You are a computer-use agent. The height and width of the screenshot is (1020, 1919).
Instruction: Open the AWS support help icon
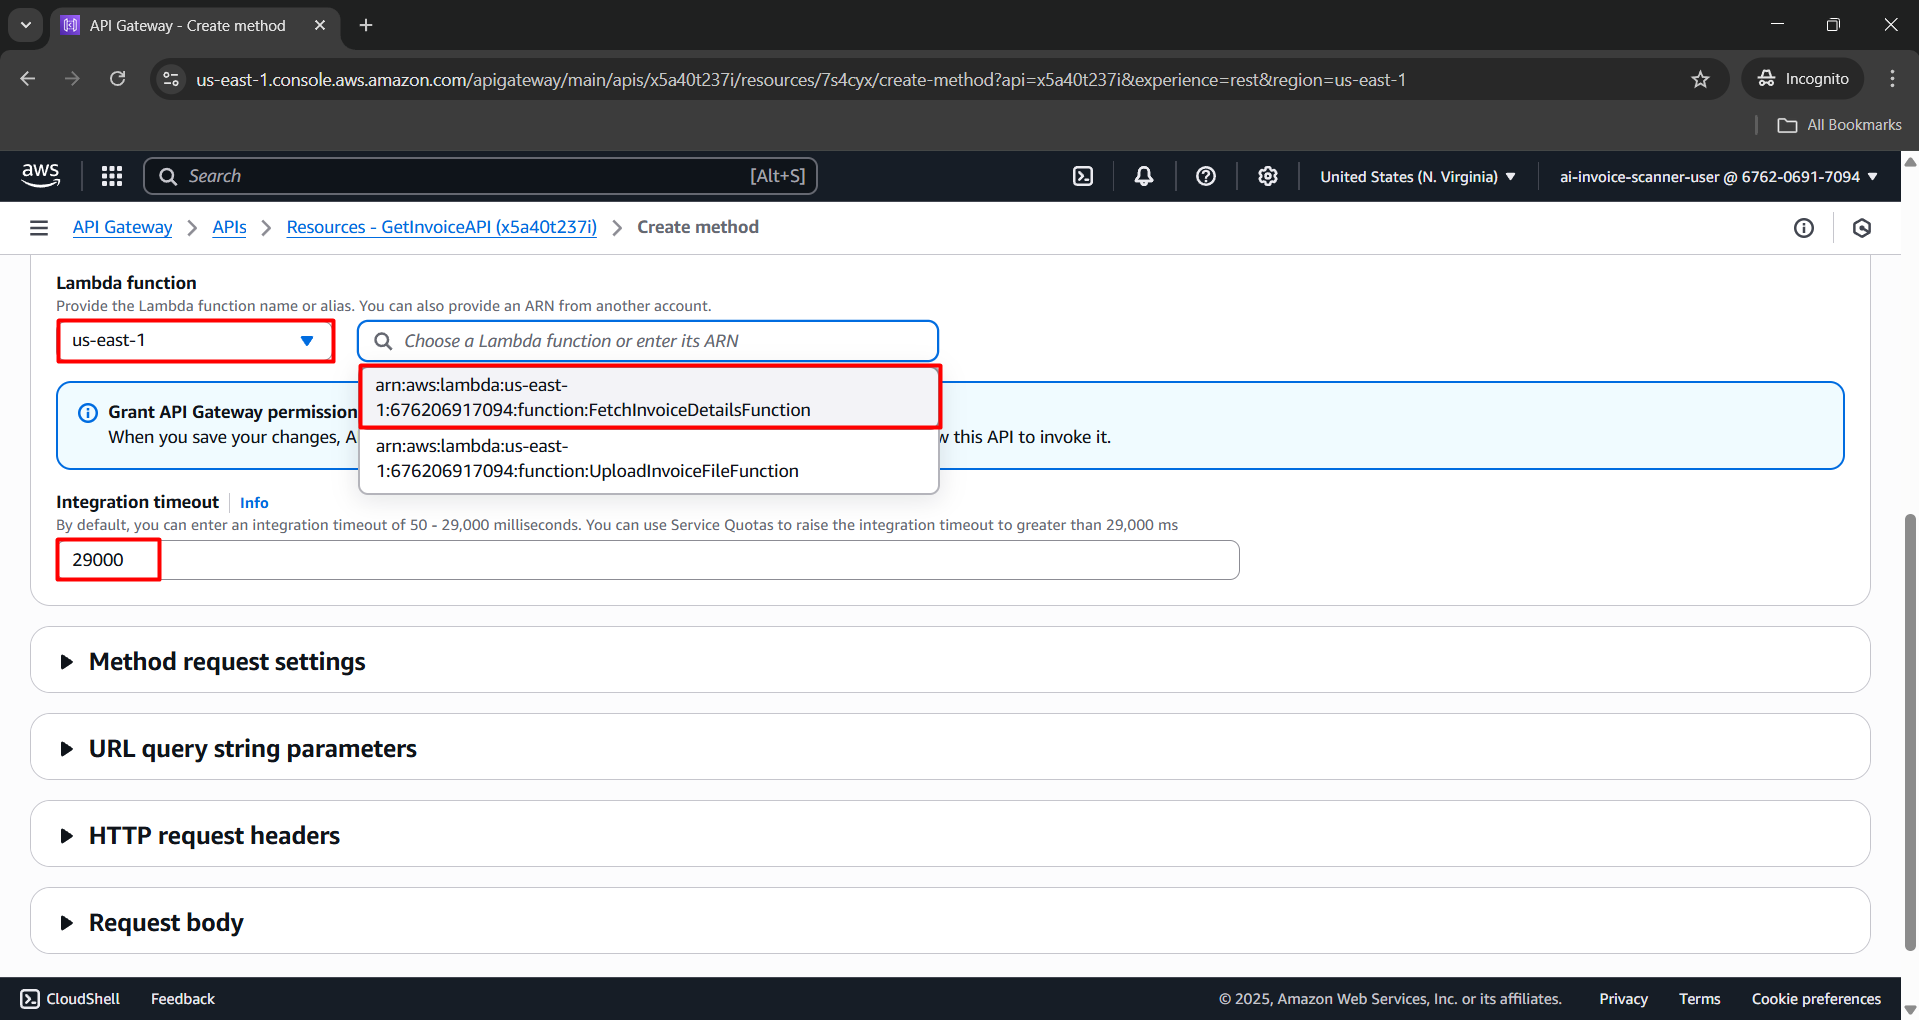click(1206, 176)
